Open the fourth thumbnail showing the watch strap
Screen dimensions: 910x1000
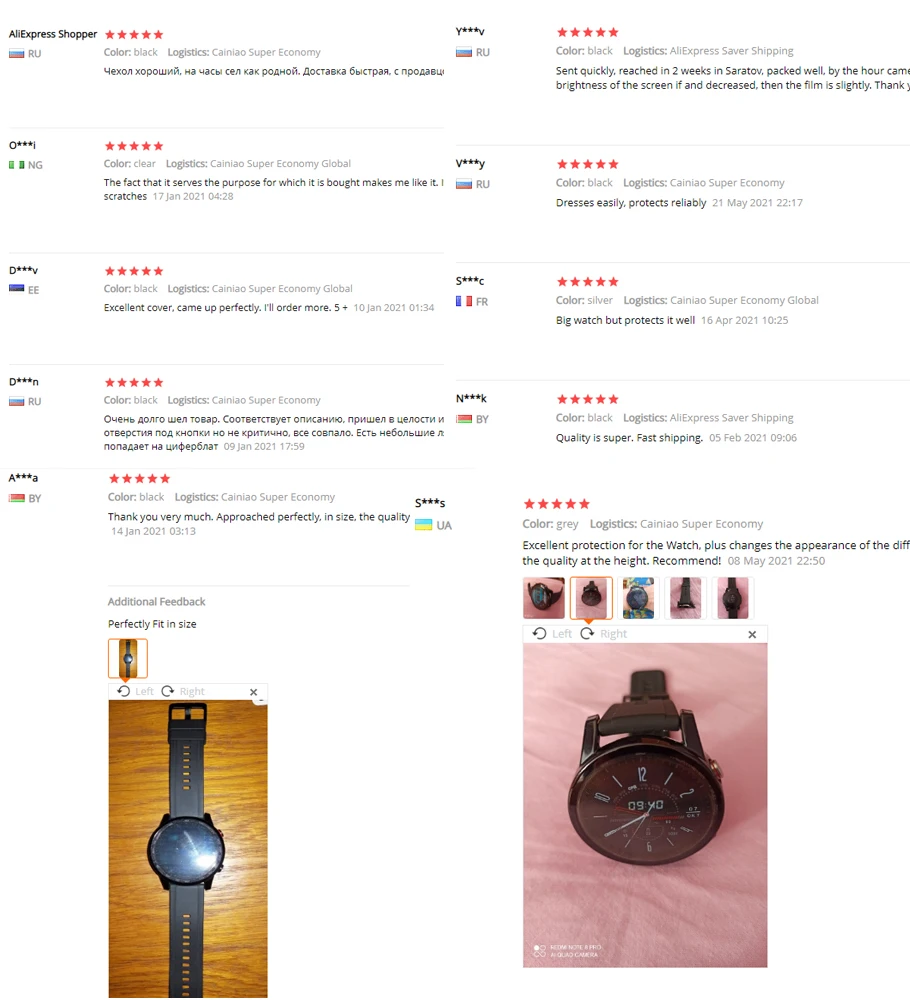[686, 598]
